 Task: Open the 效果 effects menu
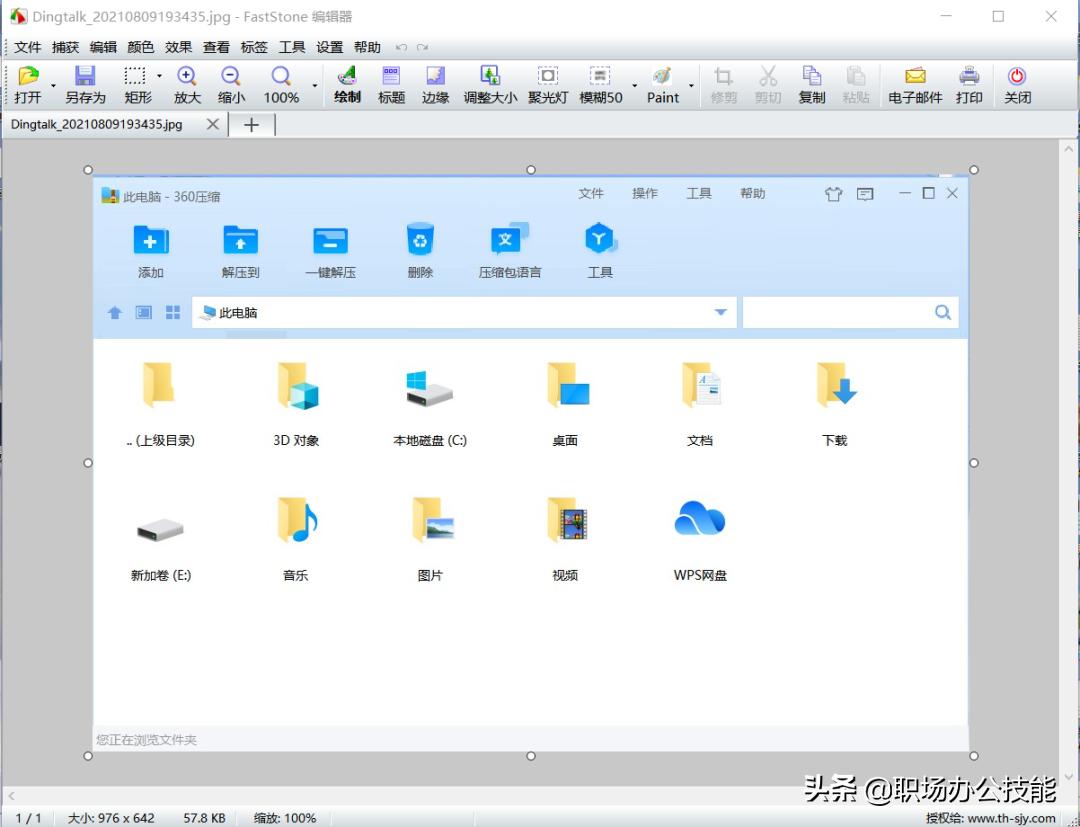pos(178,48)
